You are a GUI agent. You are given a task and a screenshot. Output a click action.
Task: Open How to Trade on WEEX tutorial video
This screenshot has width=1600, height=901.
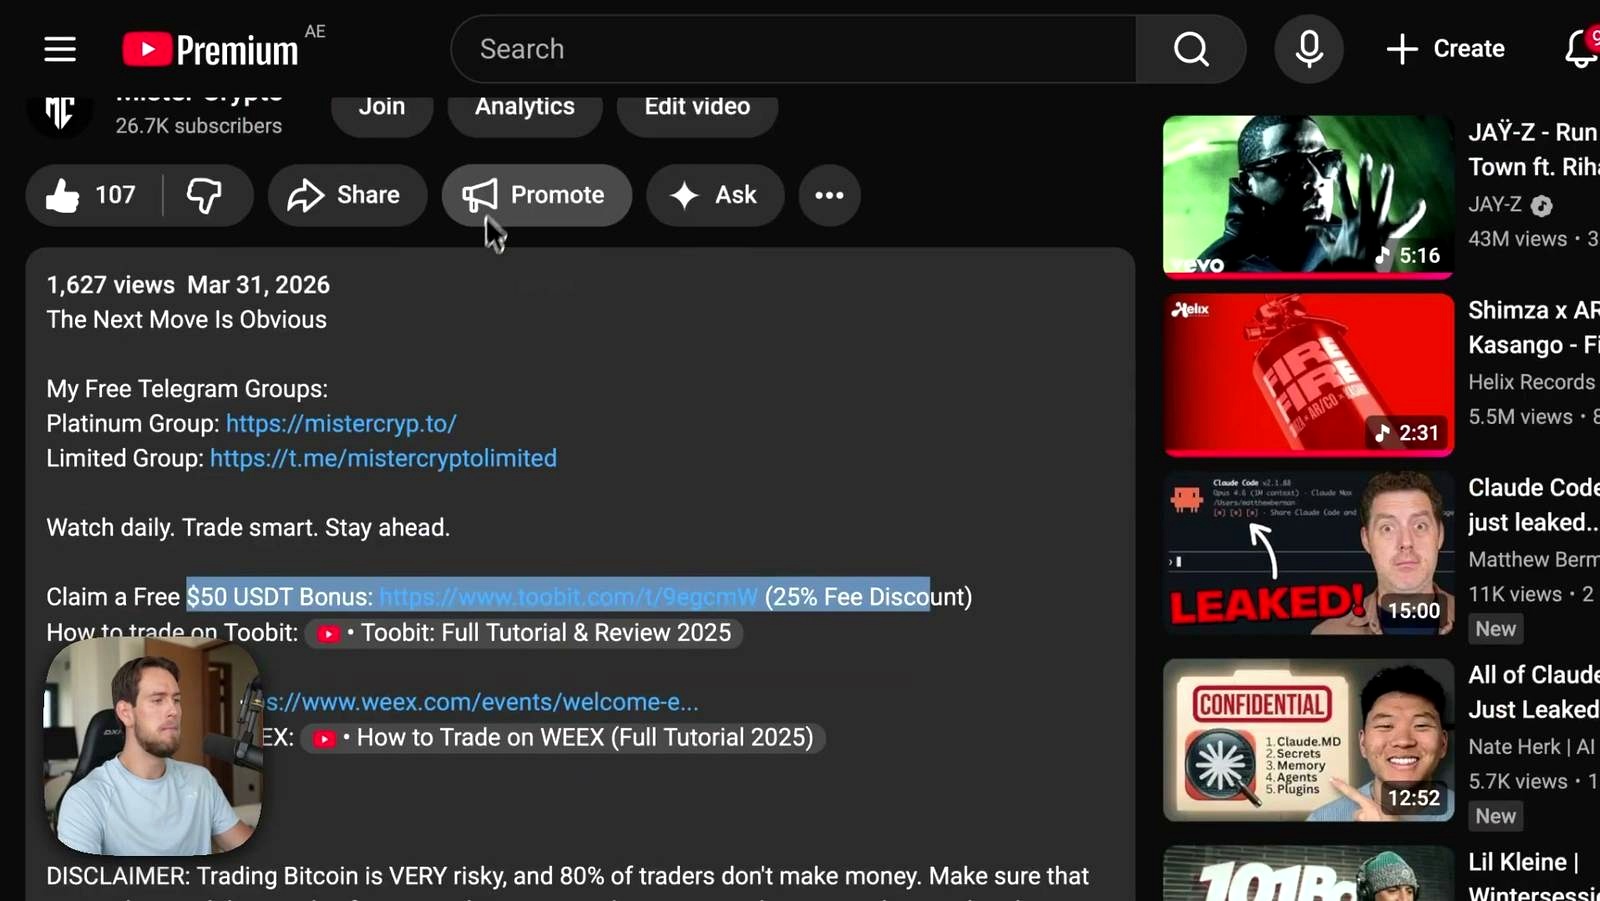pyautogui.click(x=563, y=738)
